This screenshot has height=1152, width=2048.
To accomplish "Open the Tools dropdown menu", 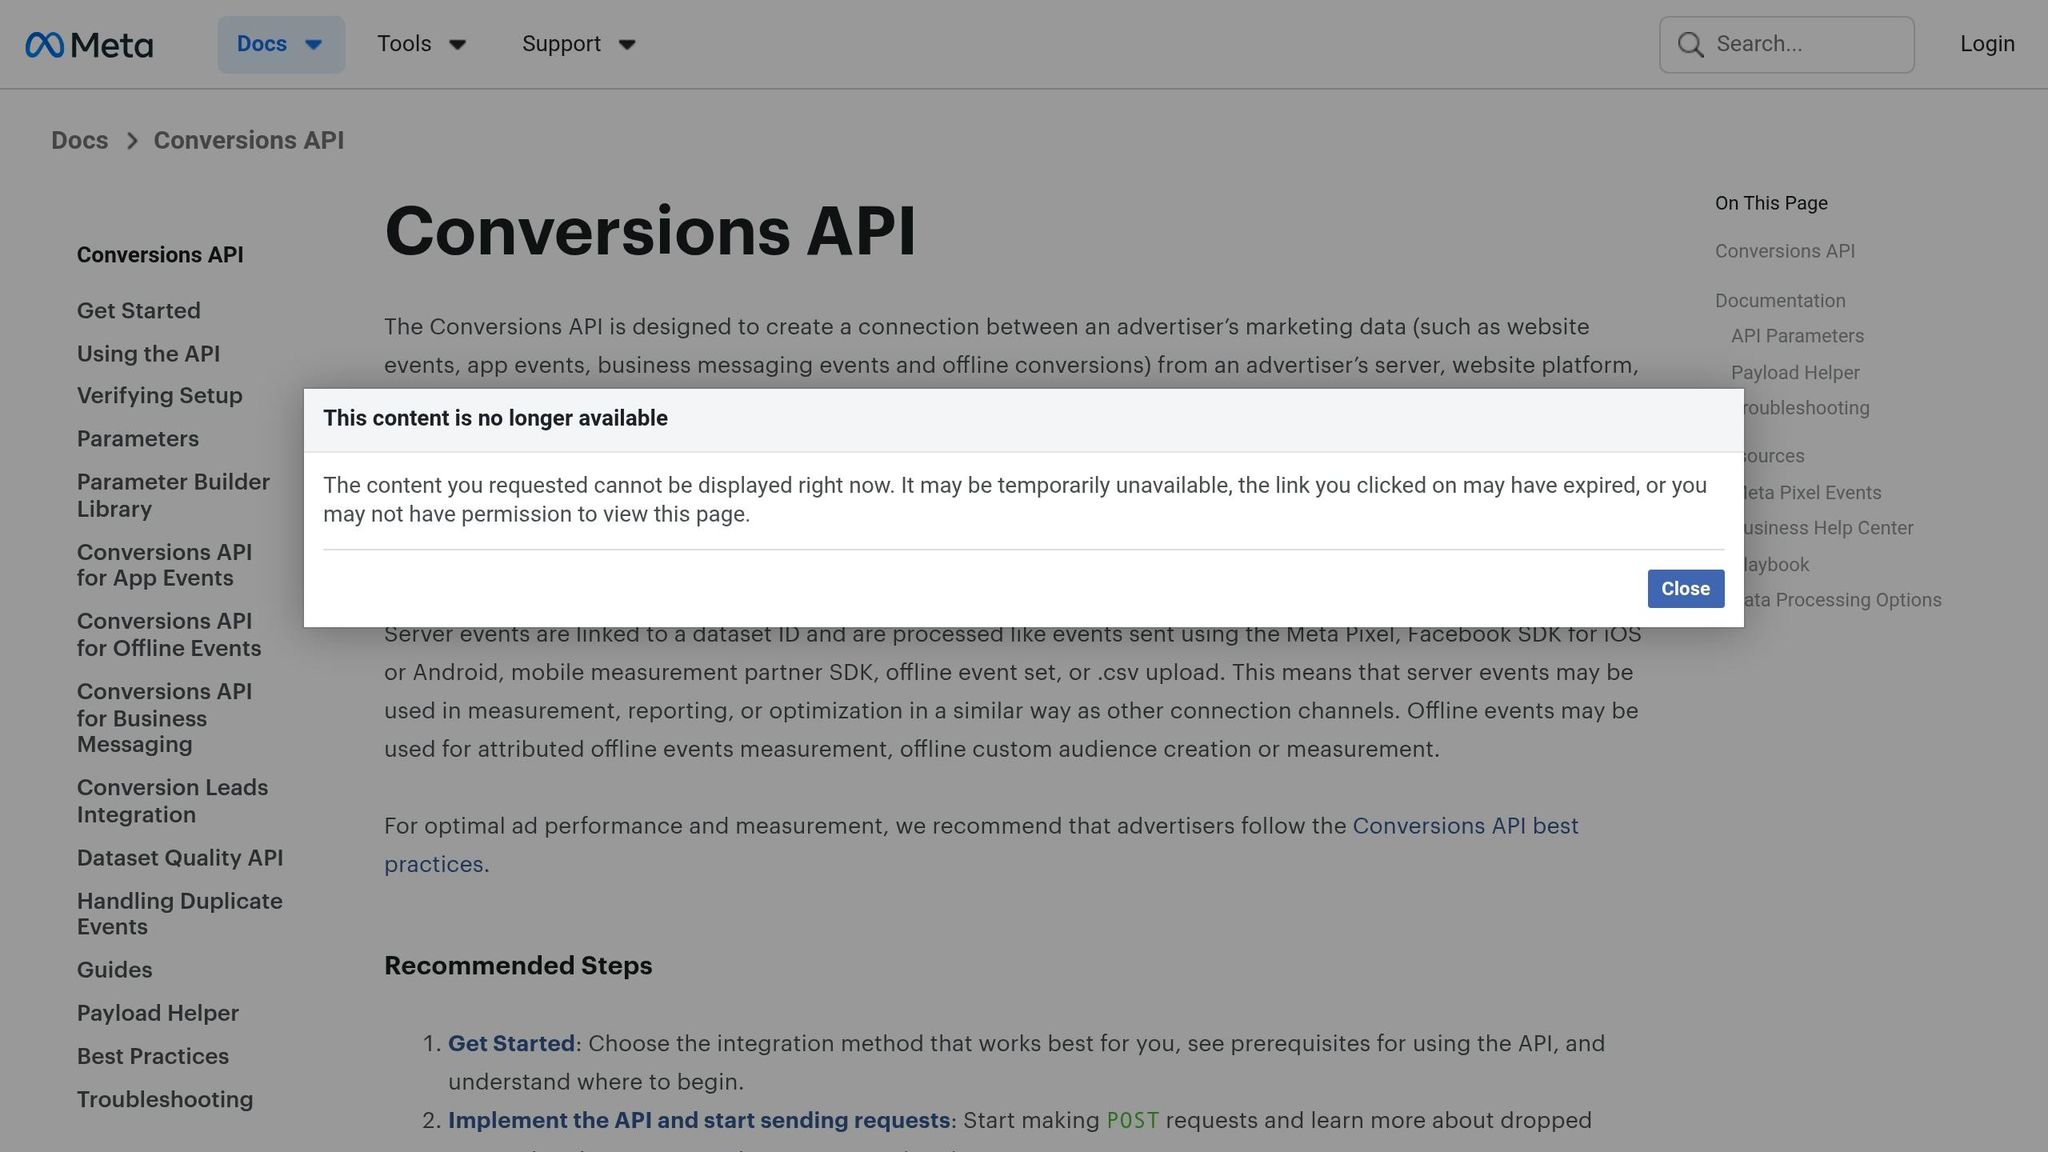I will [421, 44].
